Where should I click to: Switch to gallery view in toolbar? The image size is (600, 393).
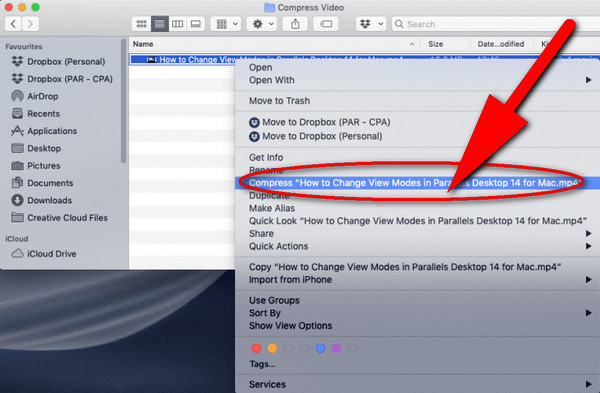196,24
